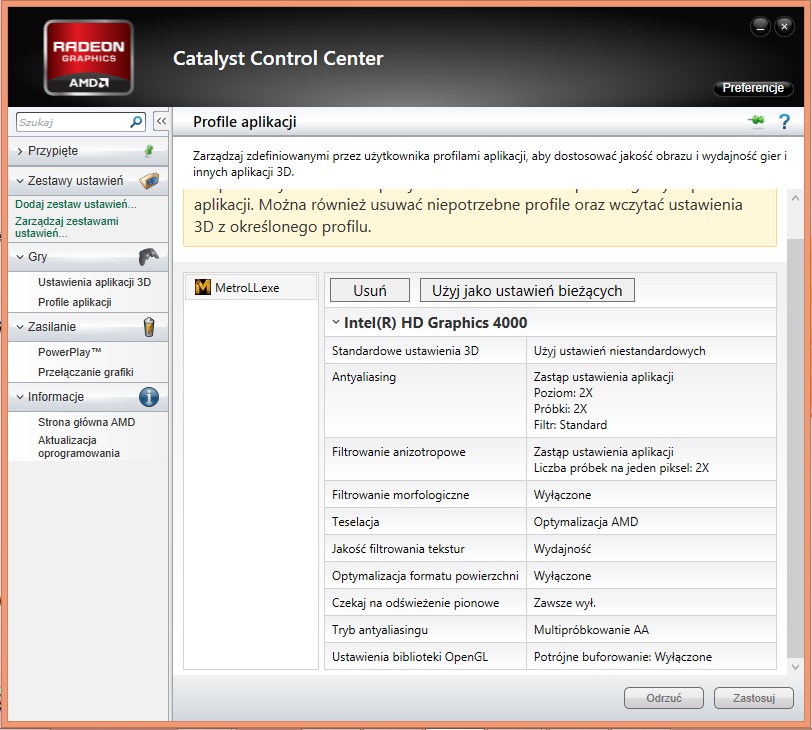Click the Zawsze wył. value
The image size is (812, 730).
tap(564, 603)
